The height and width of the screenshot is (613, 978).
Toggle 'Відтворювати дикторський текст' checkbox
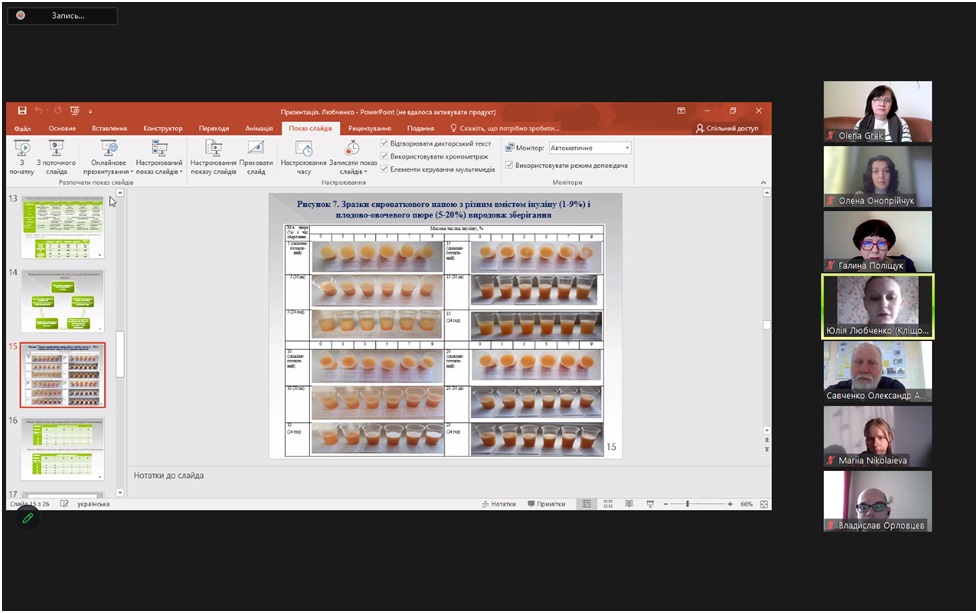(384, 143)
